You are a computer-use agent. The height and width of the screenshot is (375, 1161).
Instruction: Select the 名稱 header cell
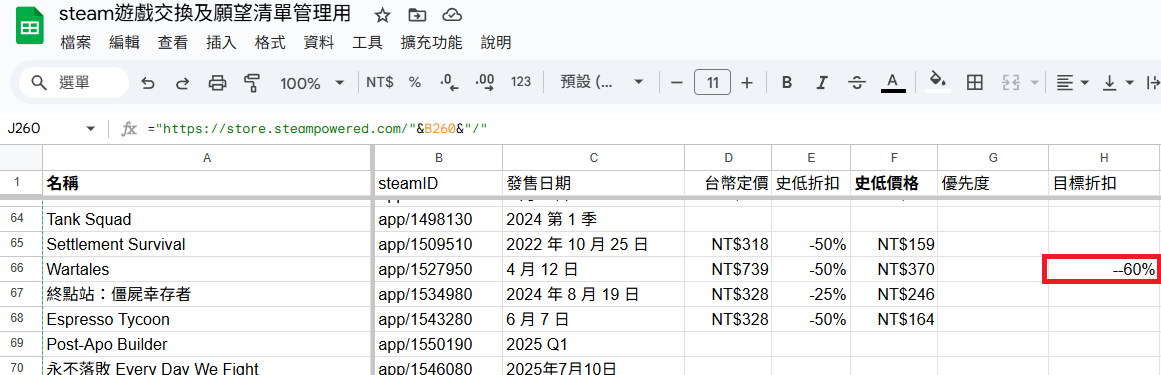point(207,183)
